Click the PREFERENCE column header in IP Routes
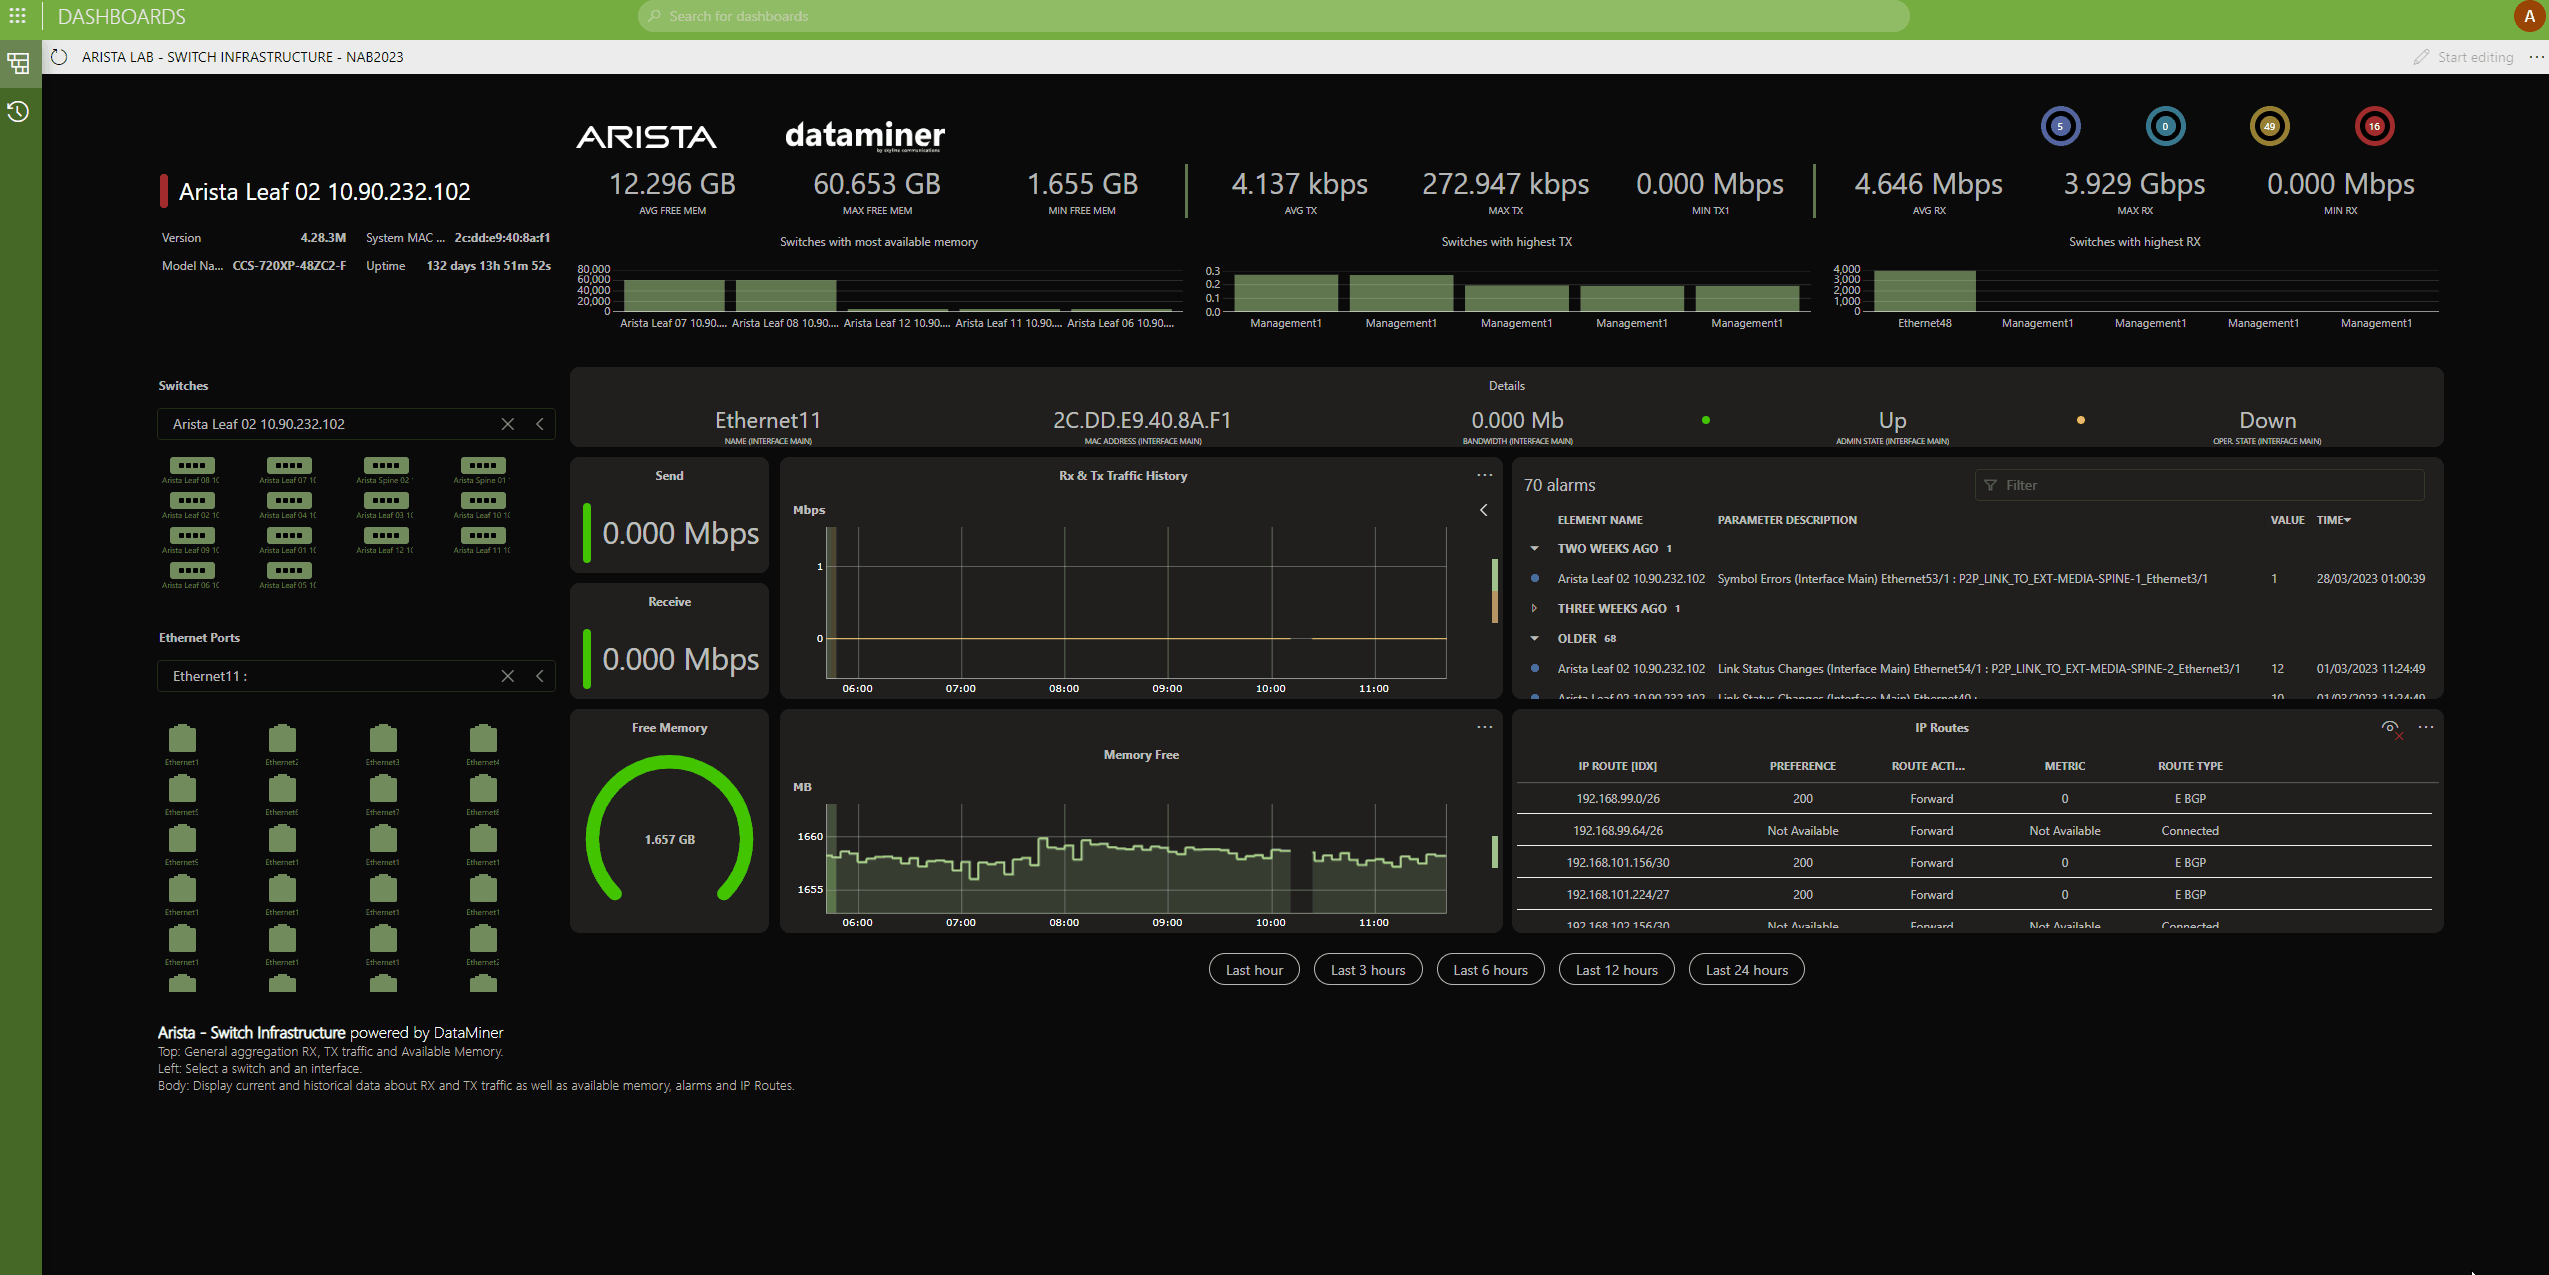This screenshot has height=1275, width=2549. pos(1802,766)
